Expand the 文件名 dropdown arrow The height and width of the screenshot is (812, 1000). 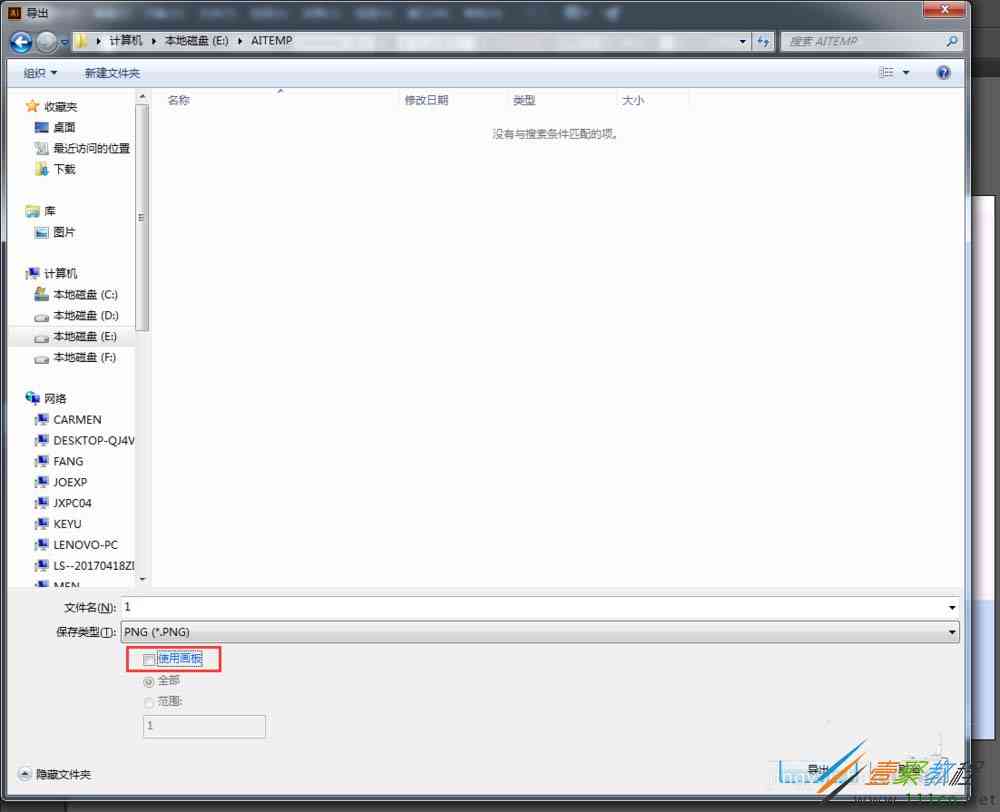click(x=952, y=607)
